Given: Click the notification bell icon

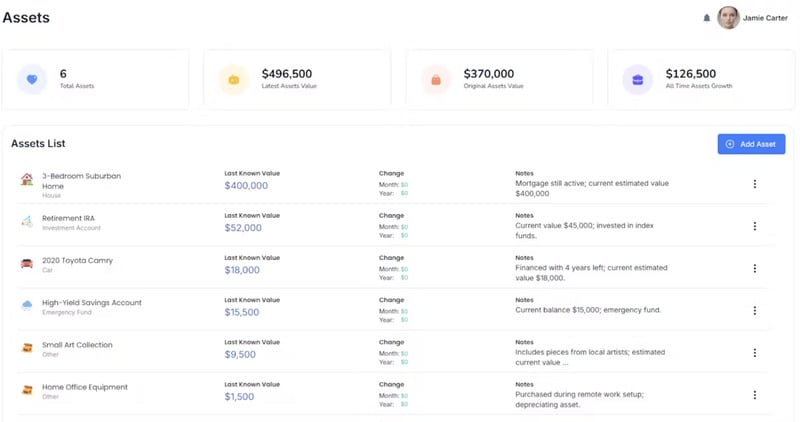Looking at the screenshot, I should [707, 18].
